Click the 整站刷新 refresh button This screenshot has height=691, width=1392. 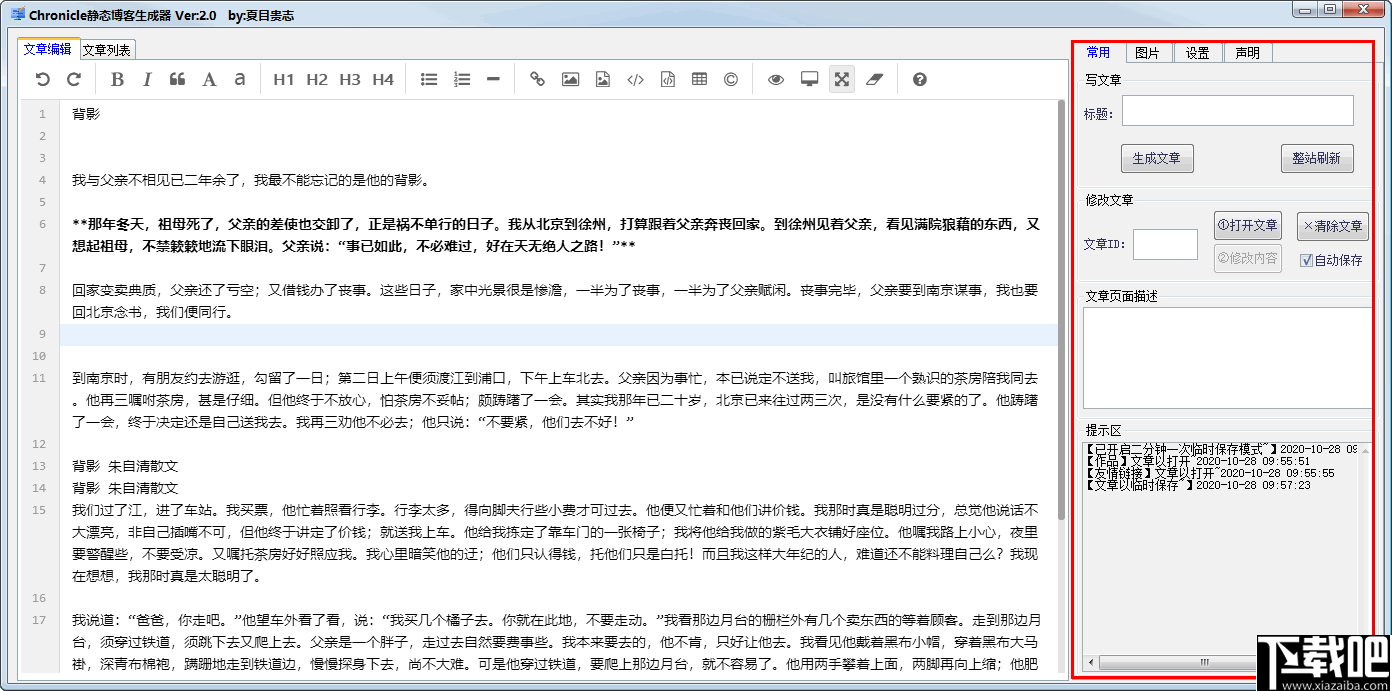1317,158
